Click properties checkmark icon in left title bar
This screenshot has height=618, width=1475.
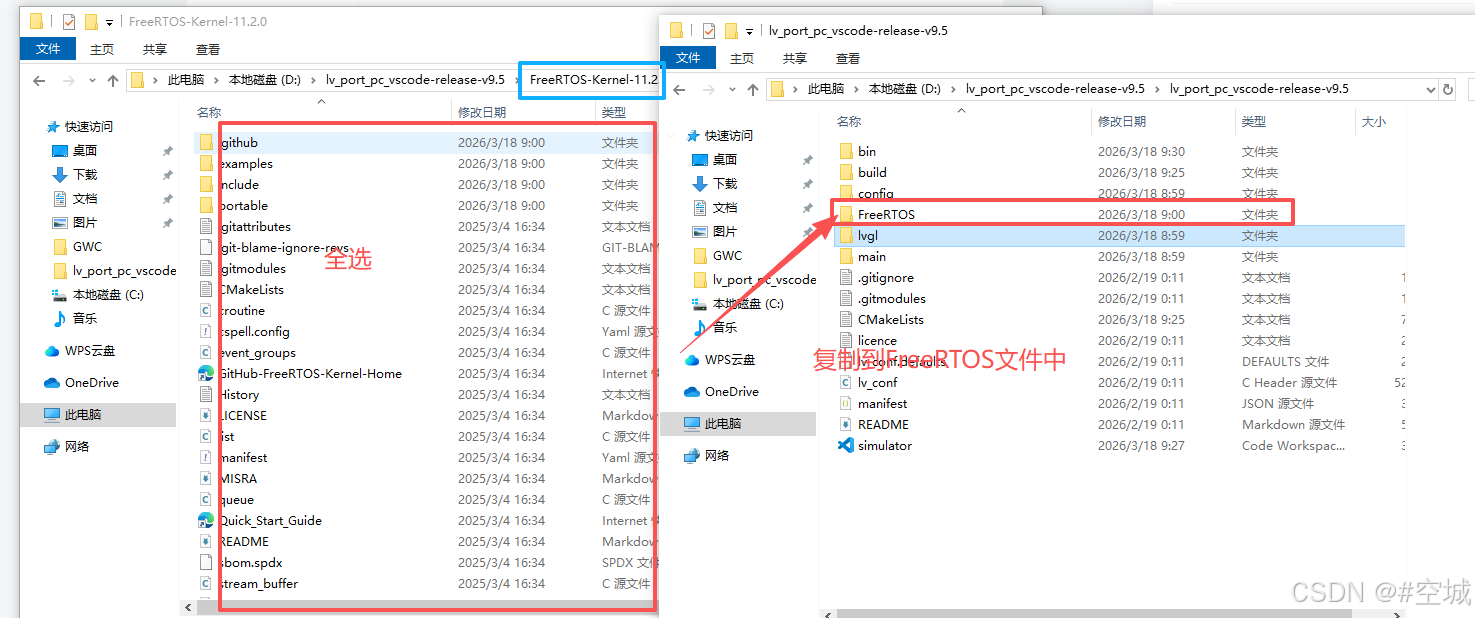point(69,21)
